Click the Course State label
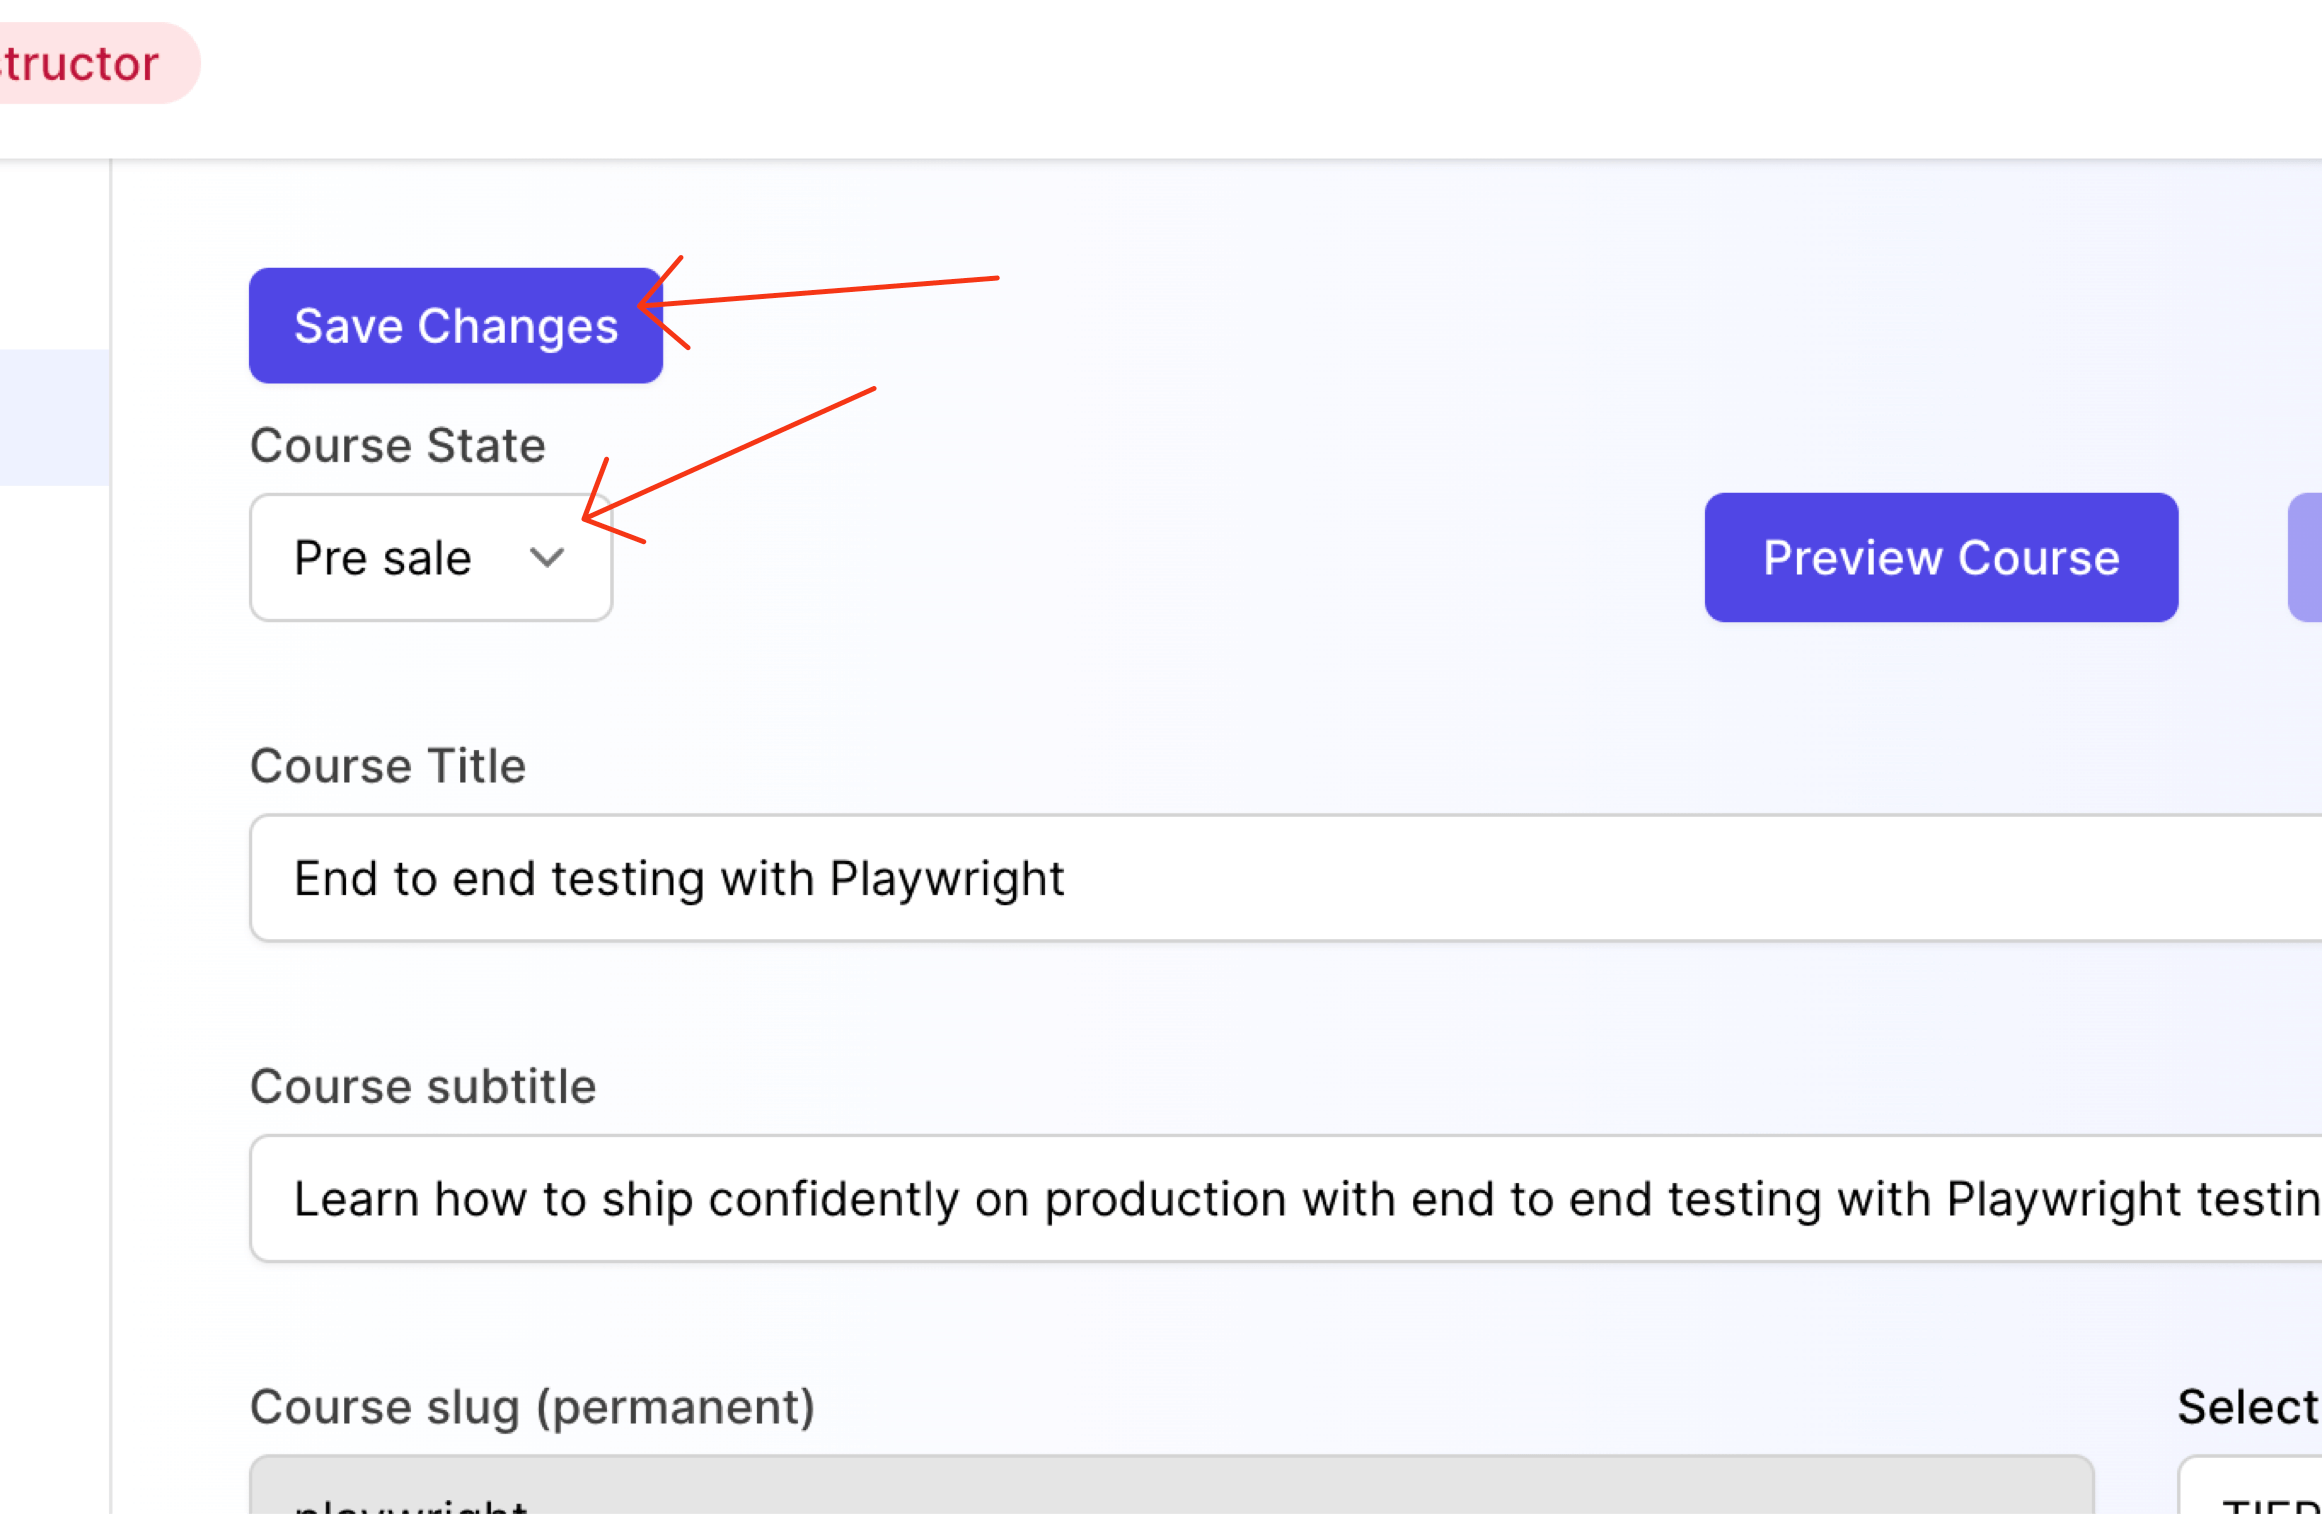 tap(397, 445)
